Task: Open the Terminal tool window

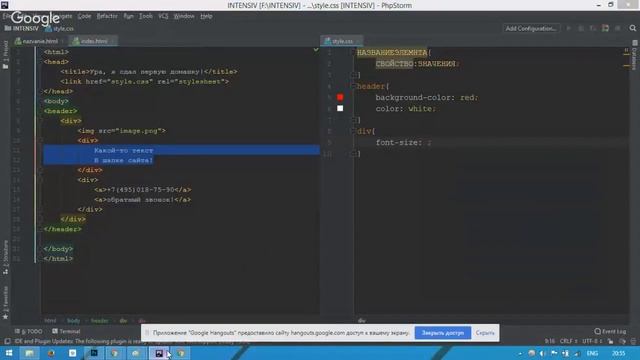Action: [x=66, y=331]
